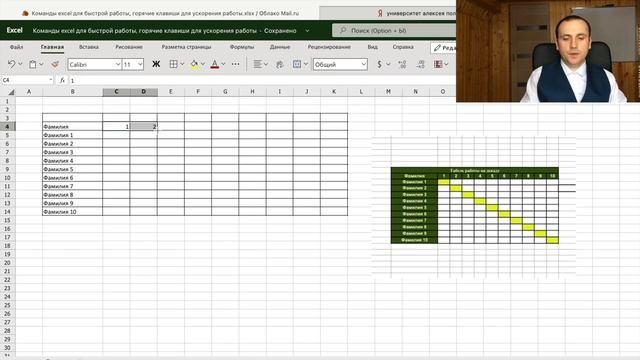This screenshot has width=640, height=360.
Task: Click in the Поиск search box
Action: tap(394, 31)
